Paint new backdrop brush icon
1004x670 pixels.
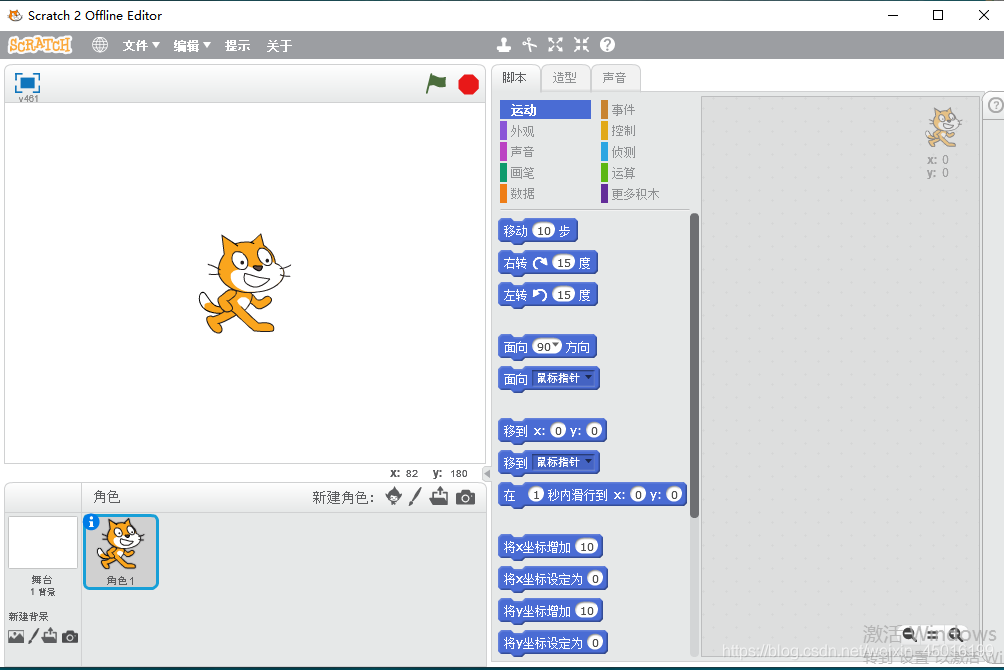[x=33, y=636]
